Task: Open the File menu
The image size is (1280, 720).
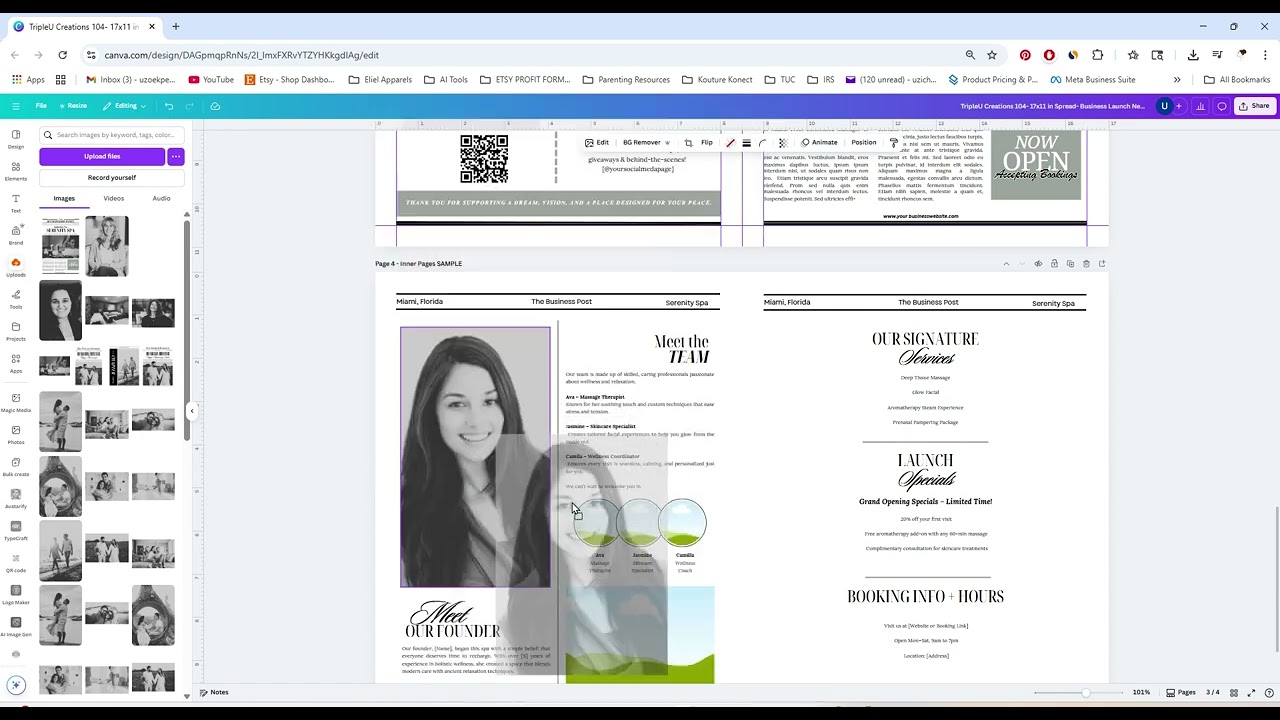Action: pyautogui.click(x=41, y=106)
